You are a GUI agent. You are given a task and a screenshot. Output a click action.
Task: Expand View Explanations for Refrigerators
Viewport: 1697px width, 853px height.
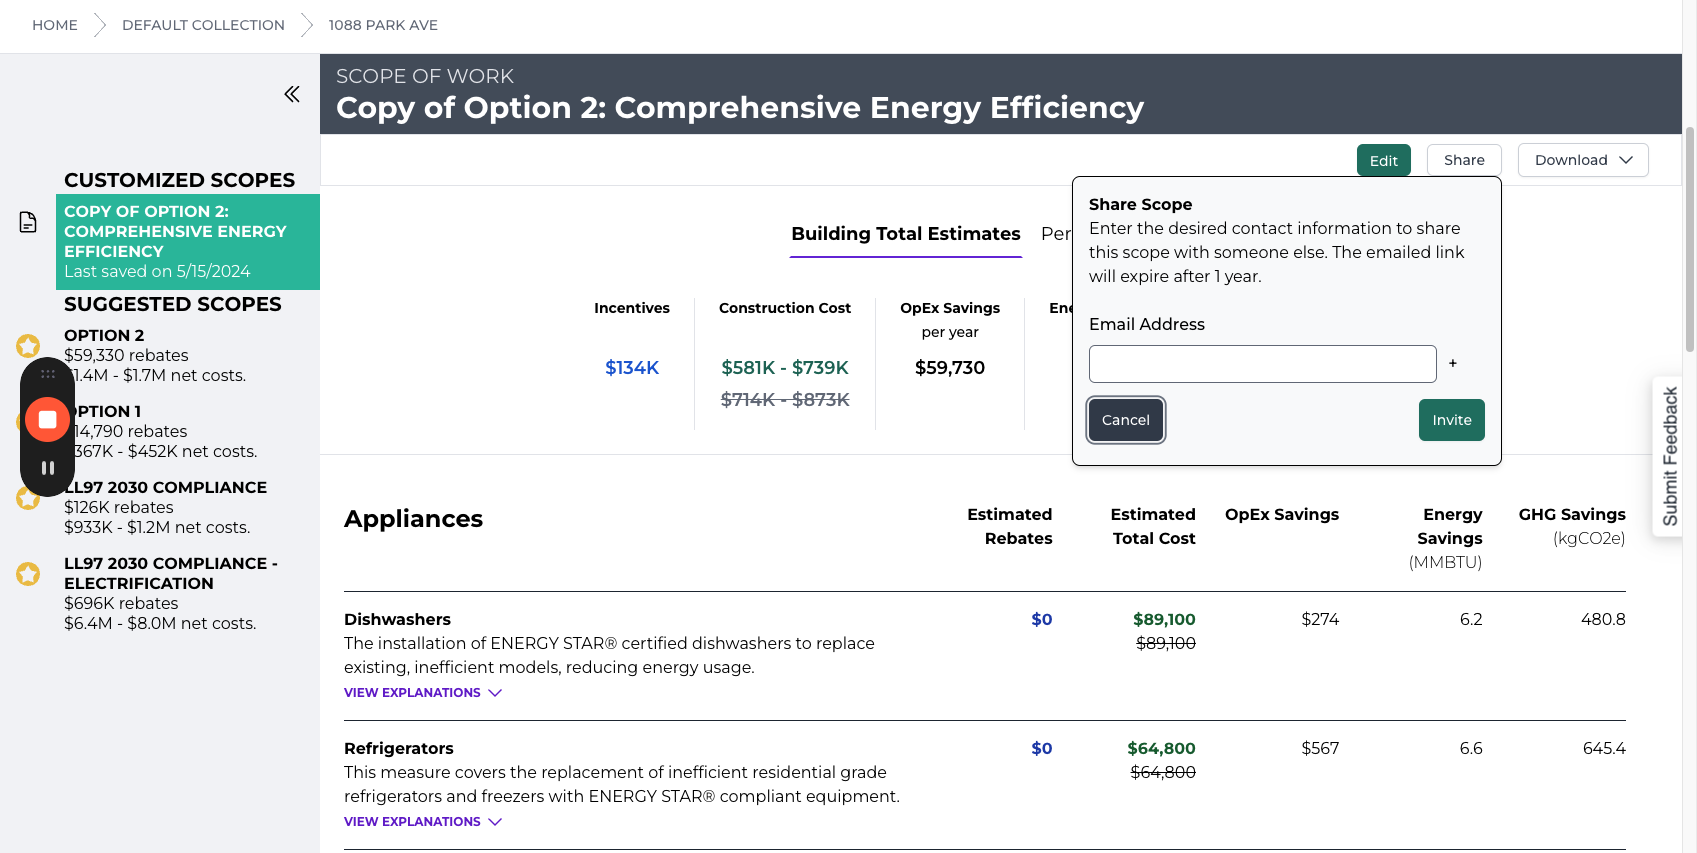point(423,822)
